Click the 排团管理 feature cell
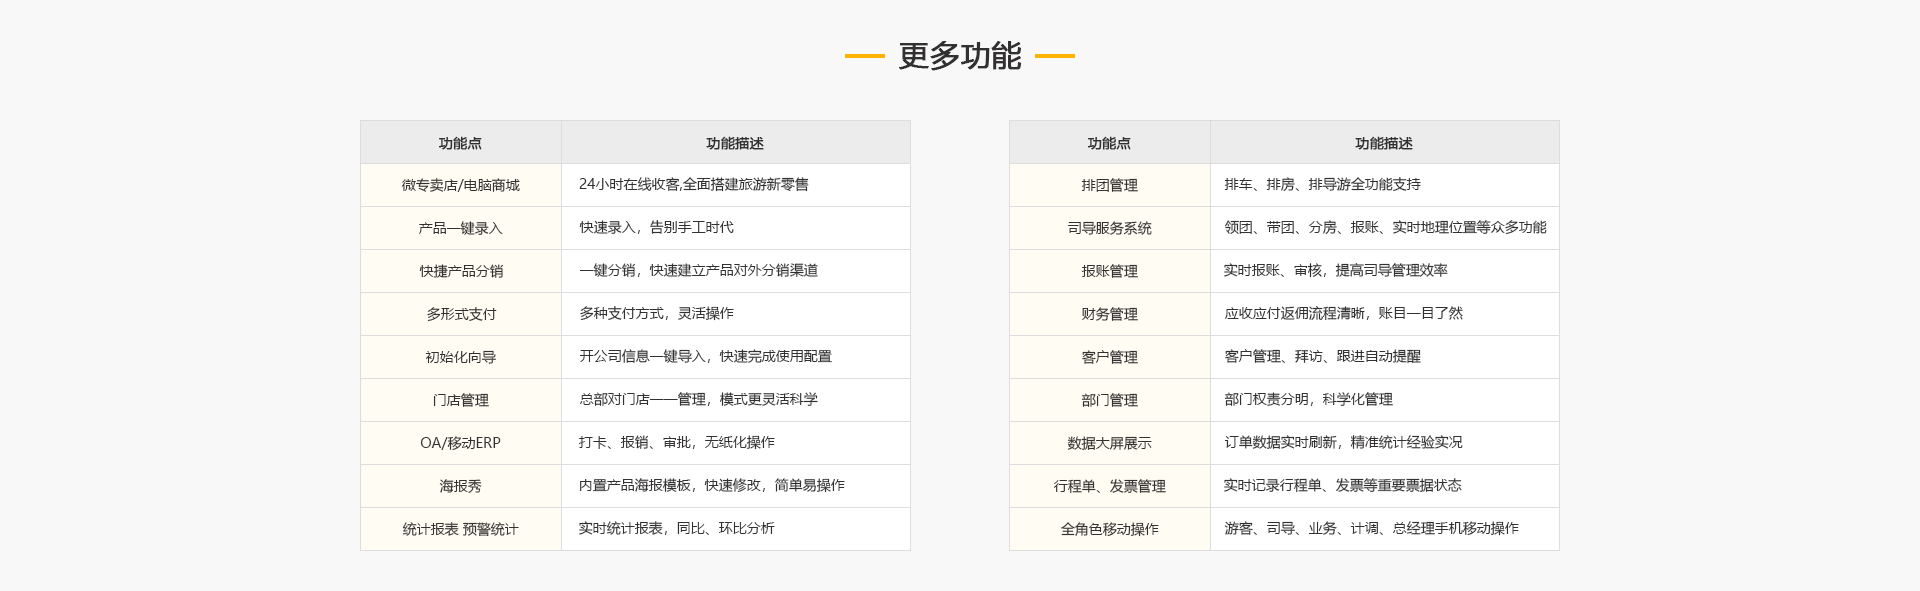 1109,185
